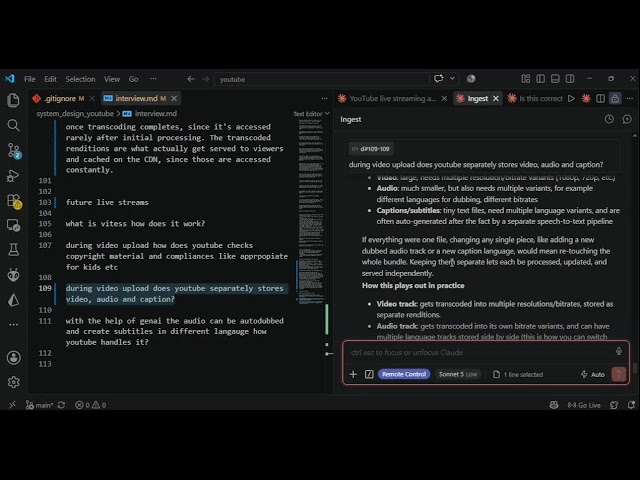Open the Auto mode selector

coord(593,374)
